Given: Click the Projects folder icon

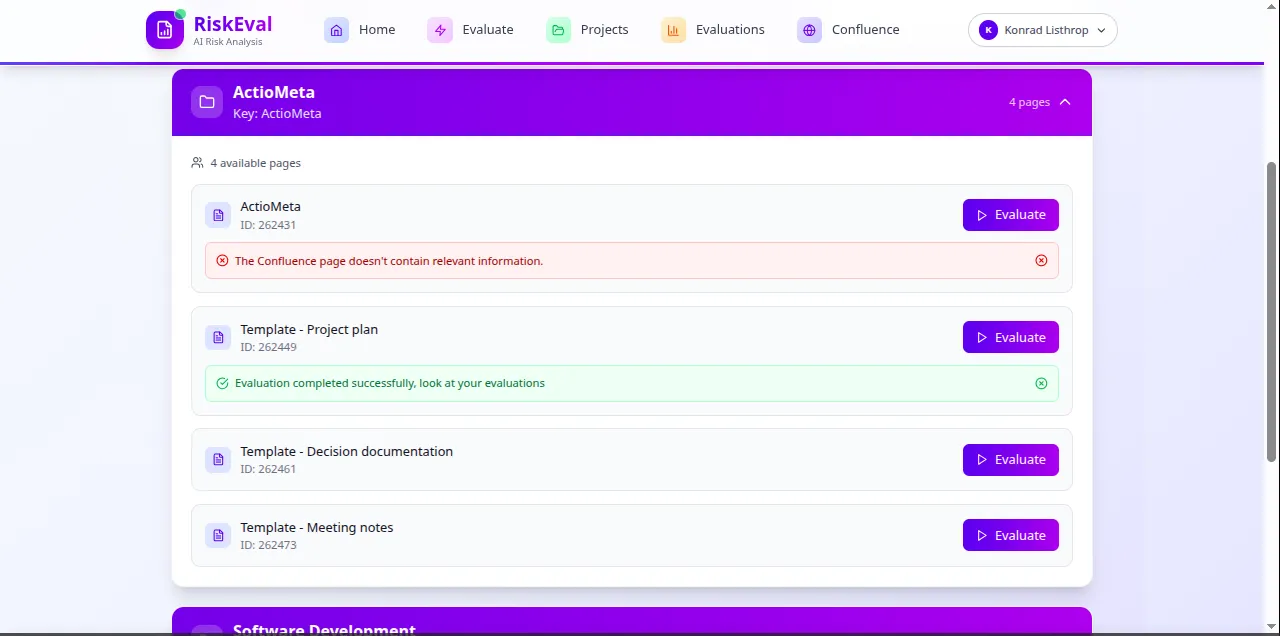Looking at the screenshot, I should 559,30.
